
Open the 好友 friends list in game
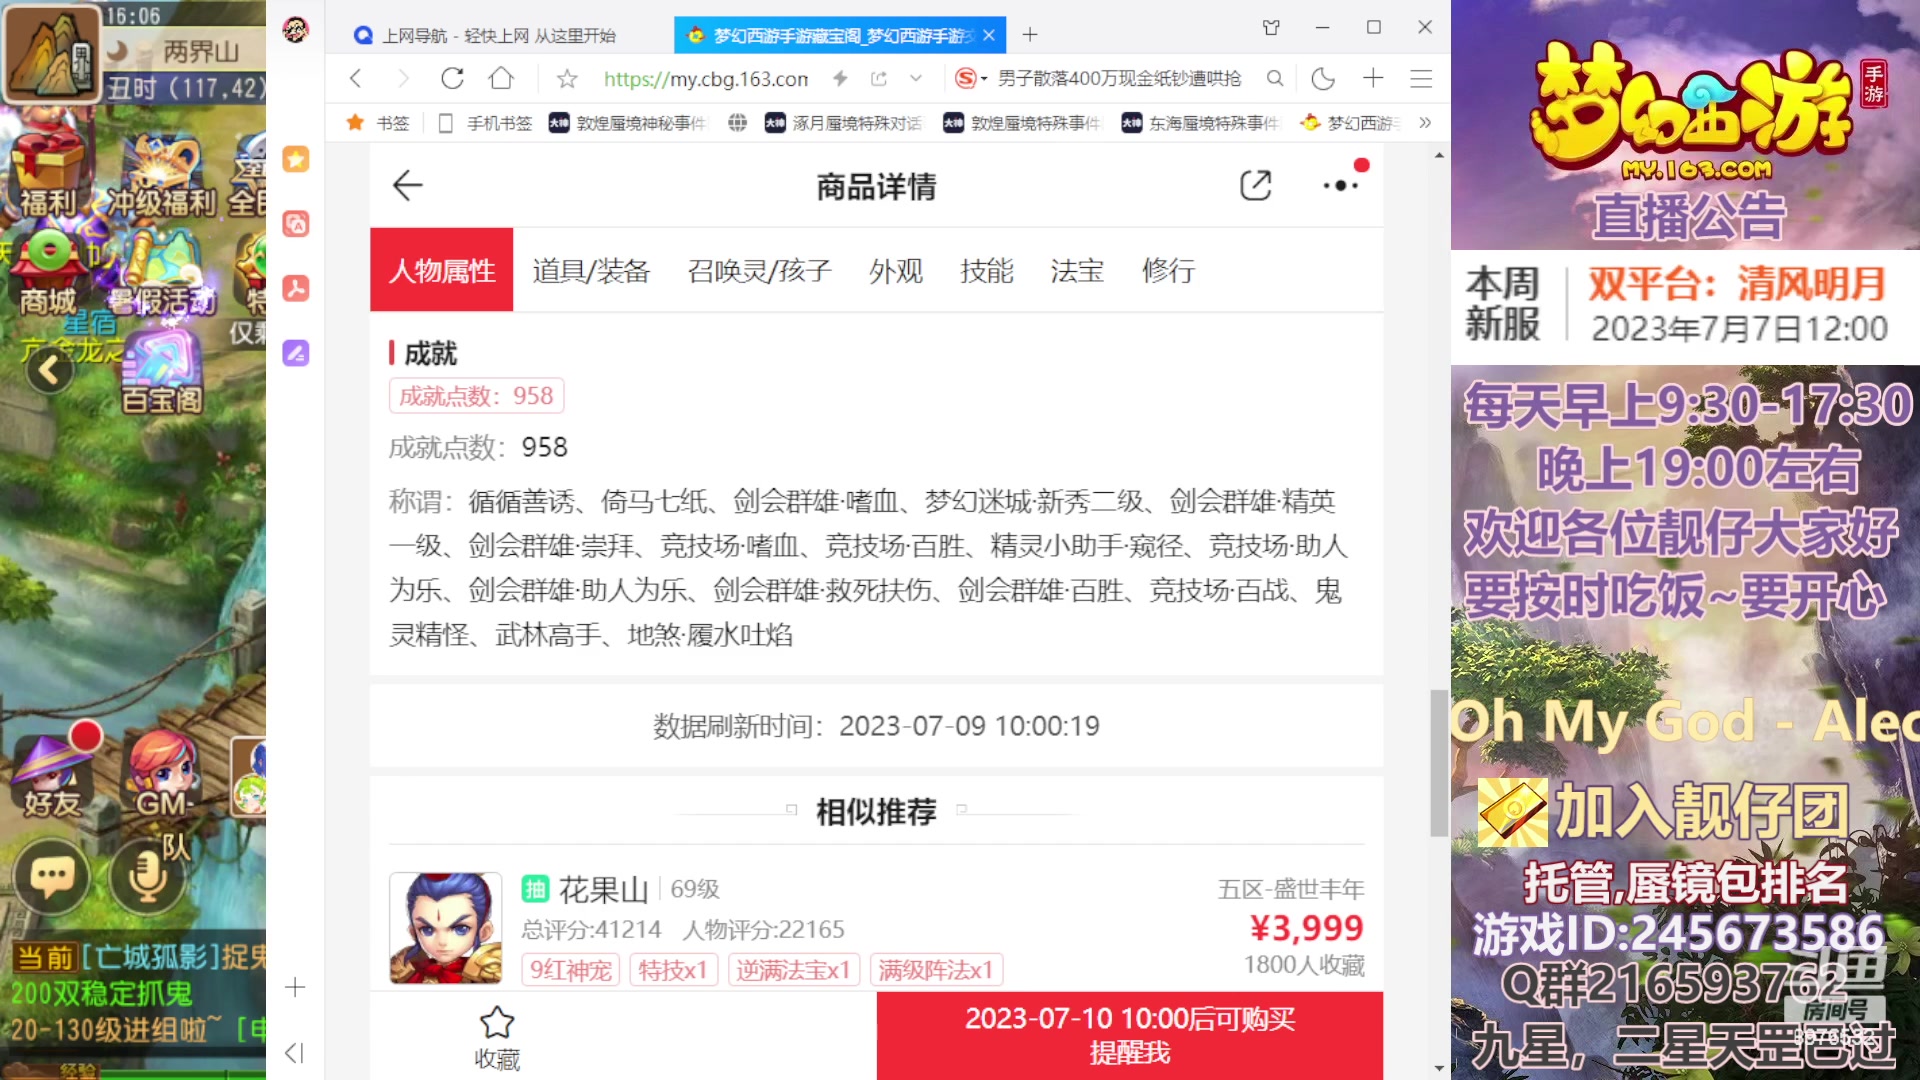click(x=52, y=777)
